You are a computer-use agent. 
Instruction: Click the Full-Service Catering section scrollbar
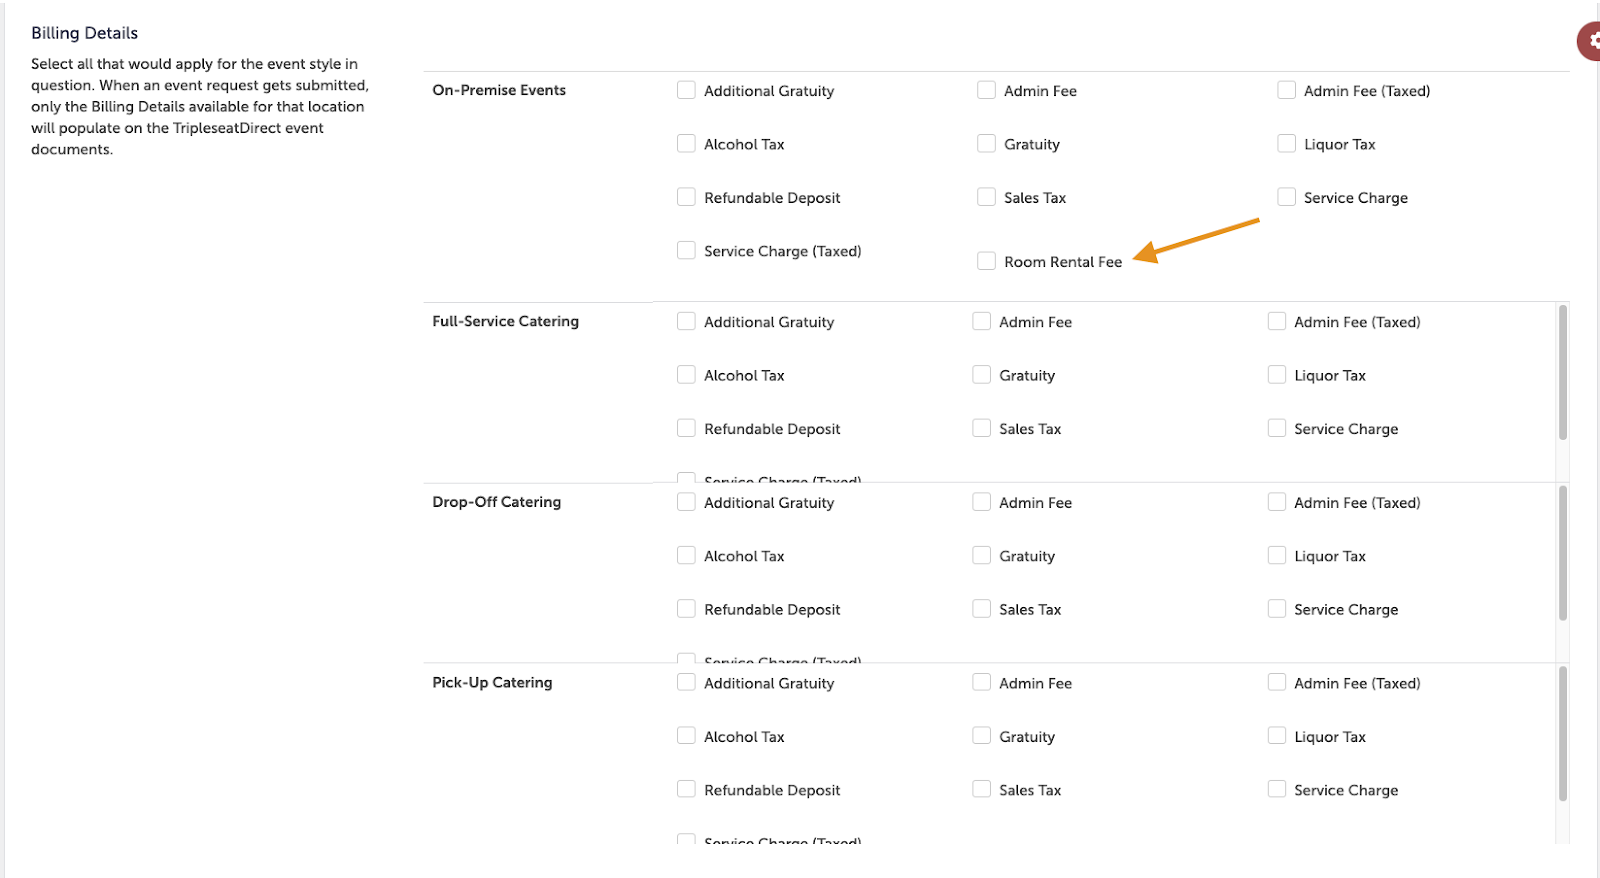tap(1562, 373)
